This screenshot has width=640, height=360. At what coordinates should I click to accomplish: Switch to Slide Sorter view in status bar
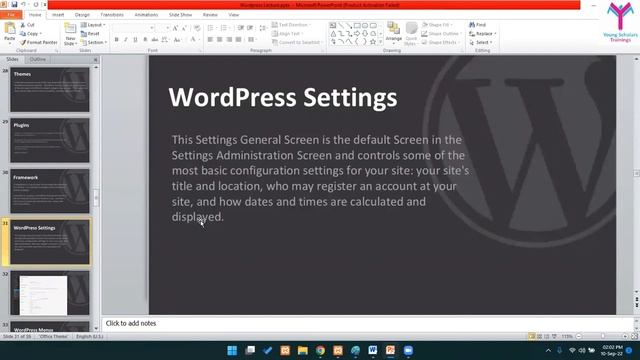click(539, 336)
